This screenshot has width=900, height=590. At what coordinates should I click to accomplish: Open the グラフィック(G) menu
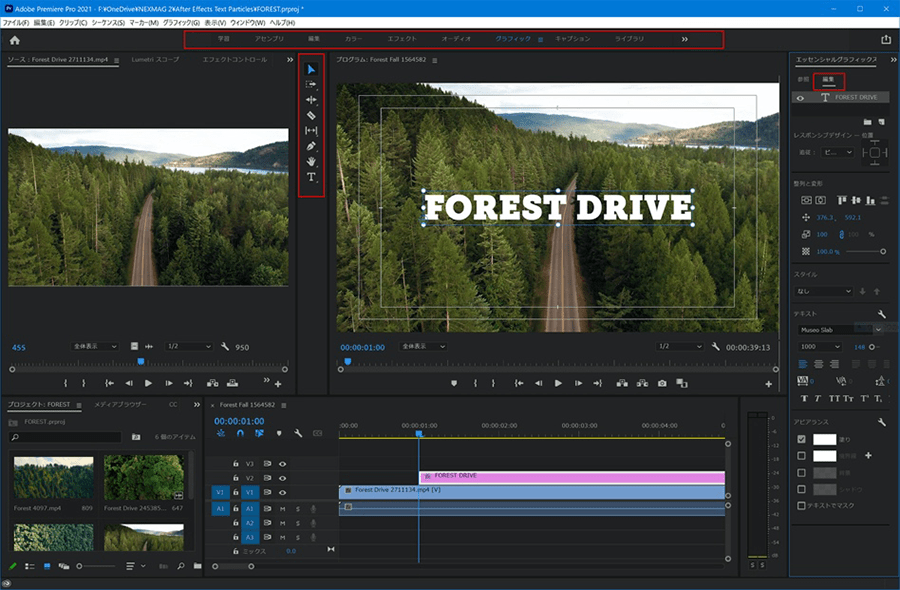click(x=181, y=22)
